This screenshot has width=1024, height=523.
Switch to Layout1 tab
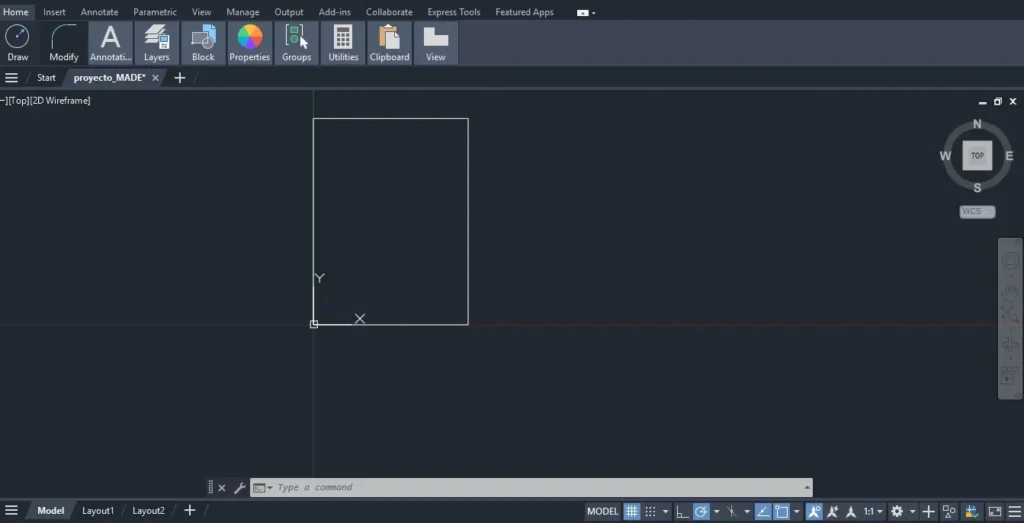tap(98, 511)
